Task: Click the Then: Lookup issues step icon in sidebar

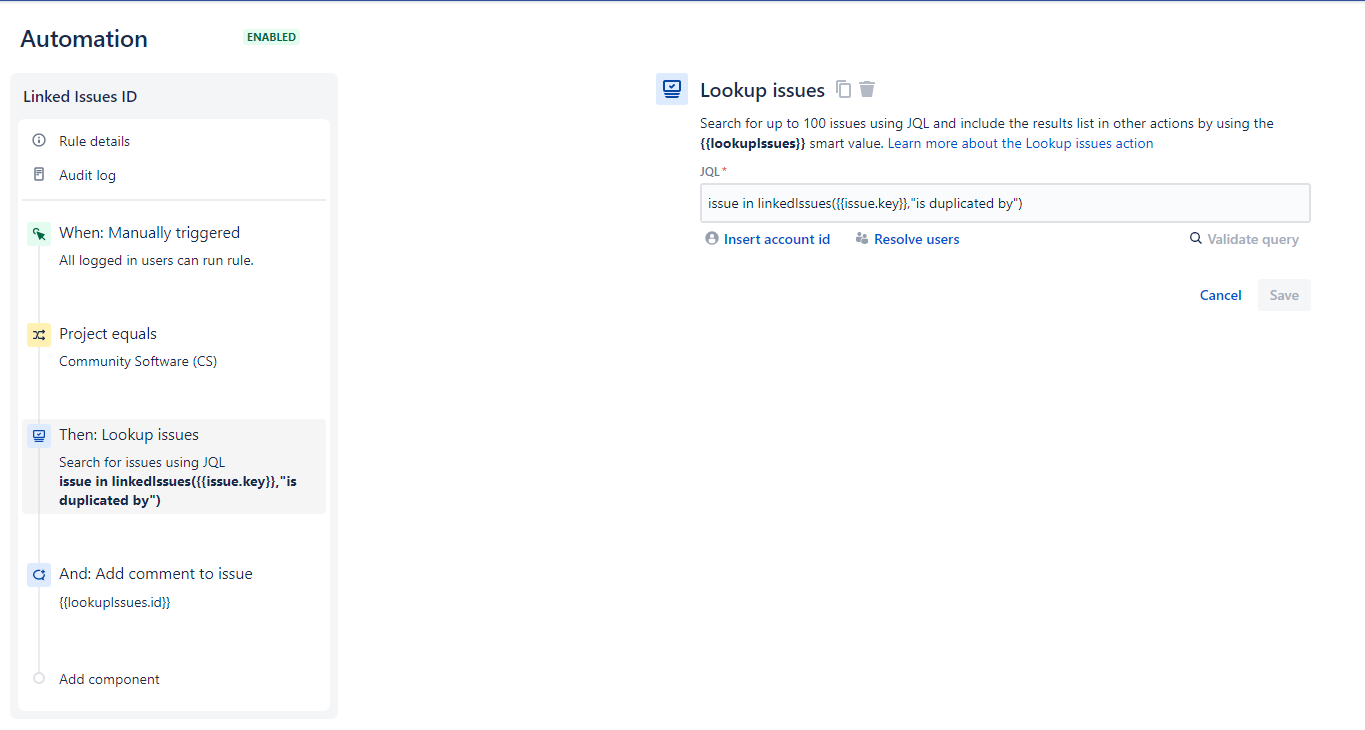Action: (x=38, y=435)
